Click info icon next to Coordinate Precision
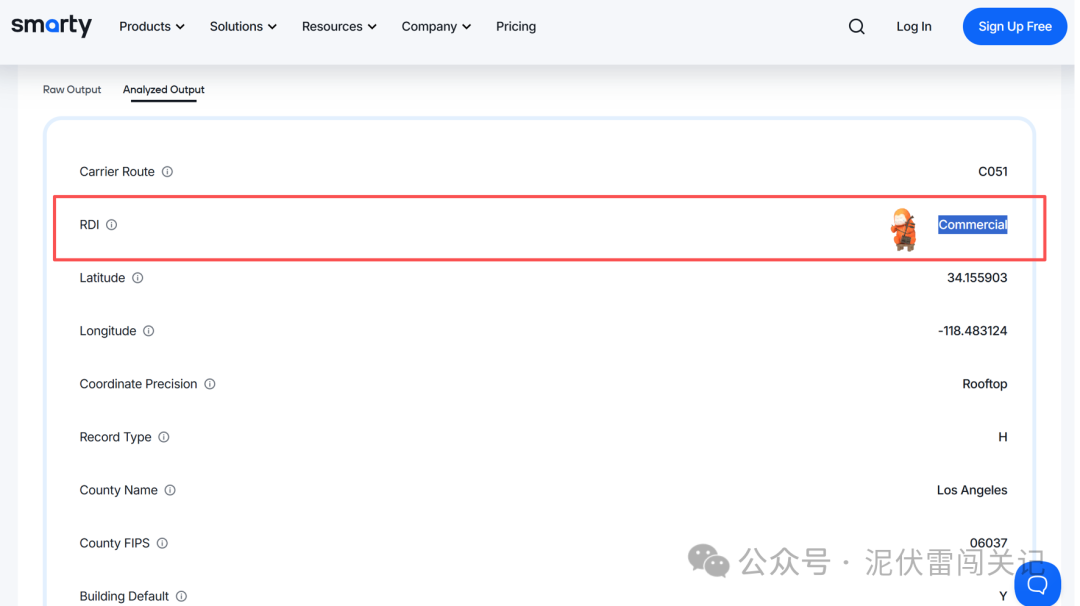This screenshot has height=606, width=1080. pos(210,384)
